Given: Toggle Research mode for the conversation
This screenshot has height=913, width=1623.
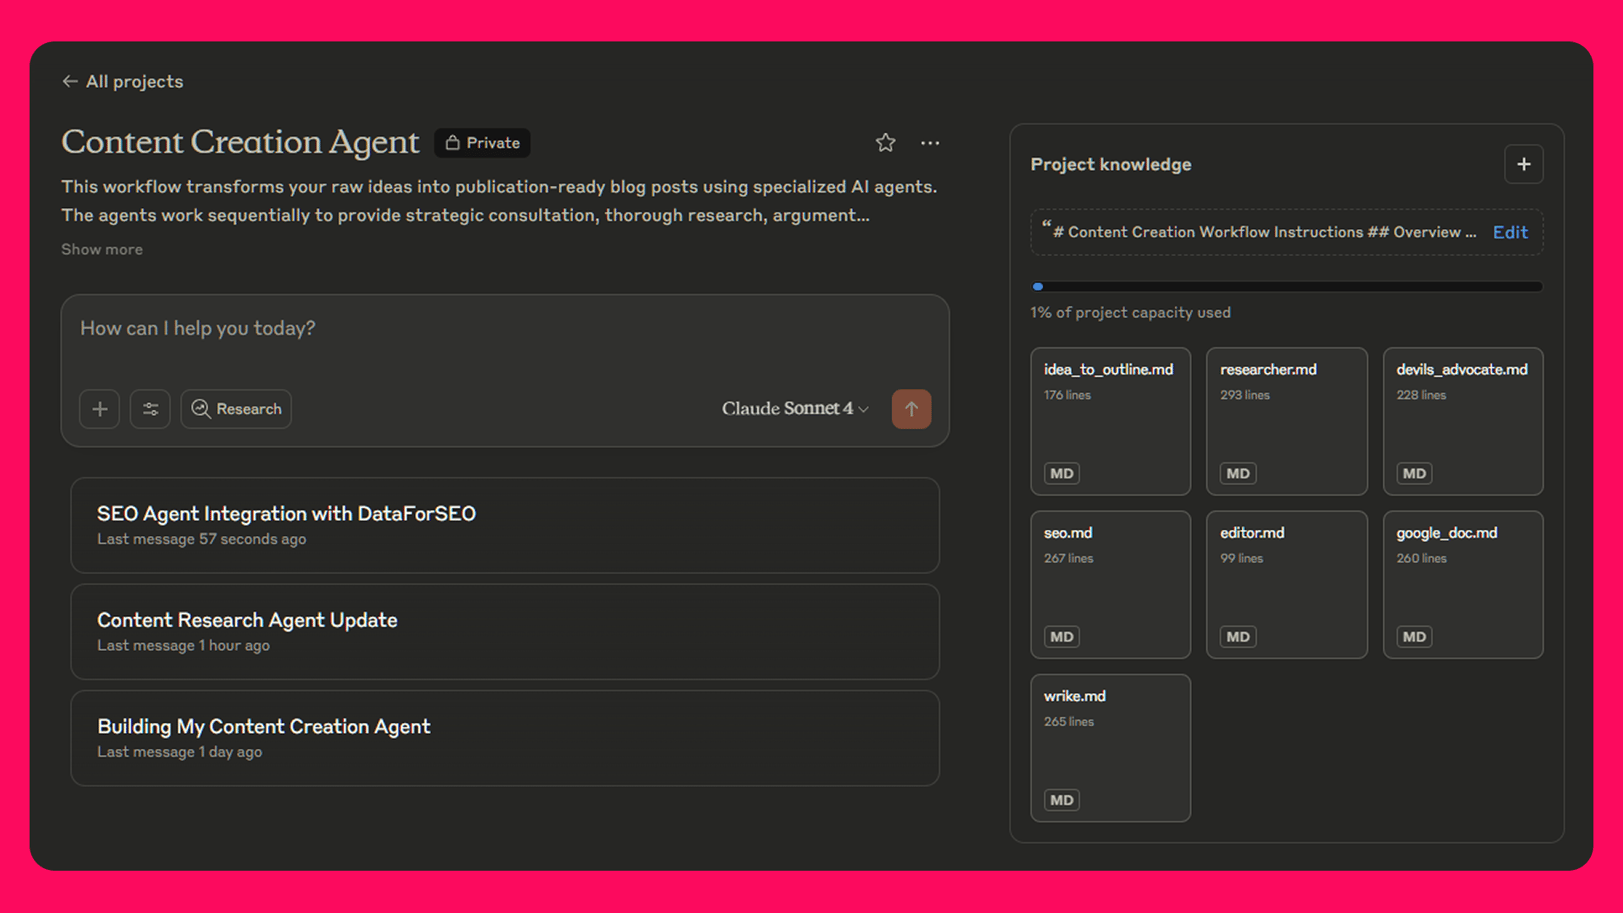Looking at the screenshot, I should pyautogui.click(x=236, y=409).
